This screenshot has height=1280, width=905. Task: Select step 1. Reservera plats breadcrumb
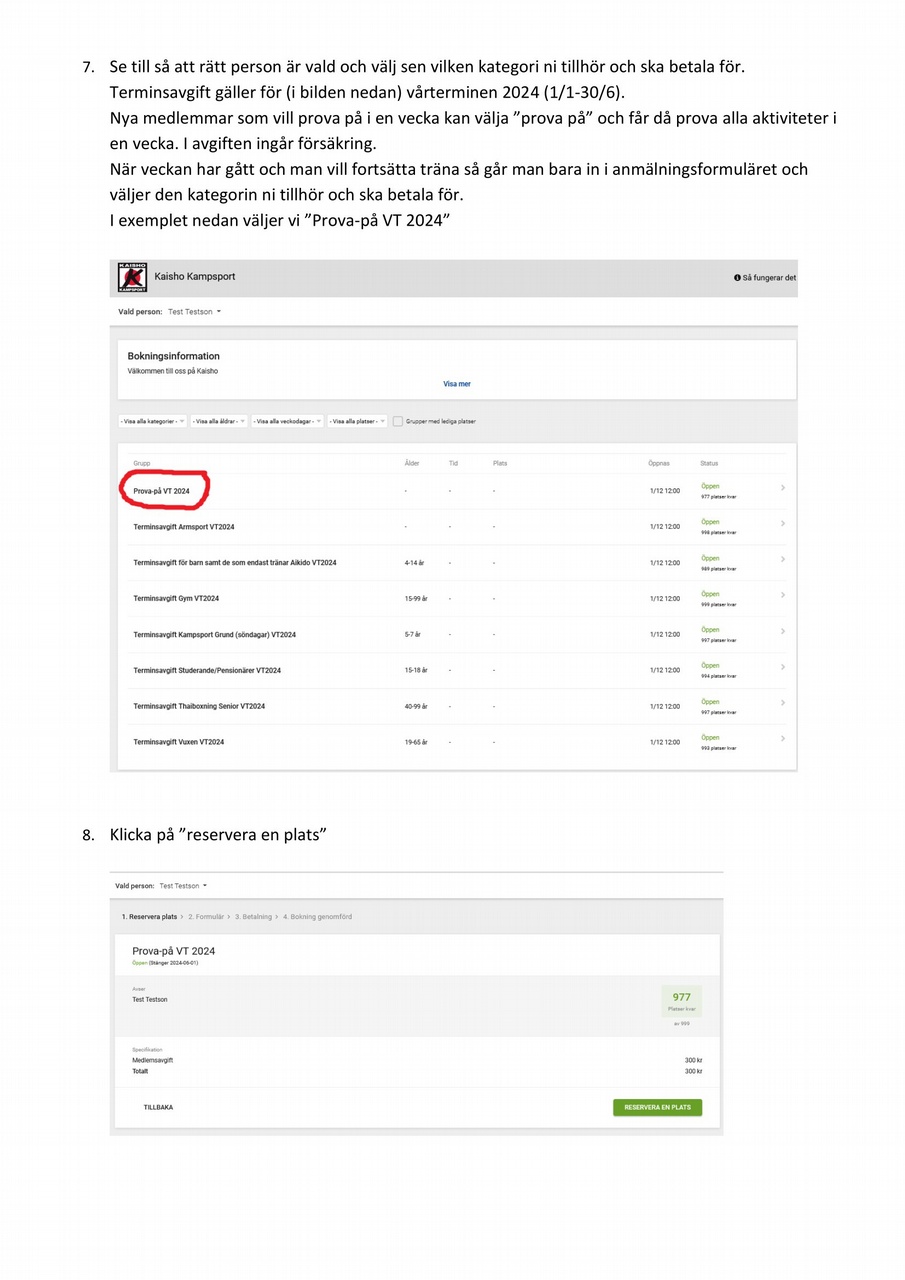point(149,916)
